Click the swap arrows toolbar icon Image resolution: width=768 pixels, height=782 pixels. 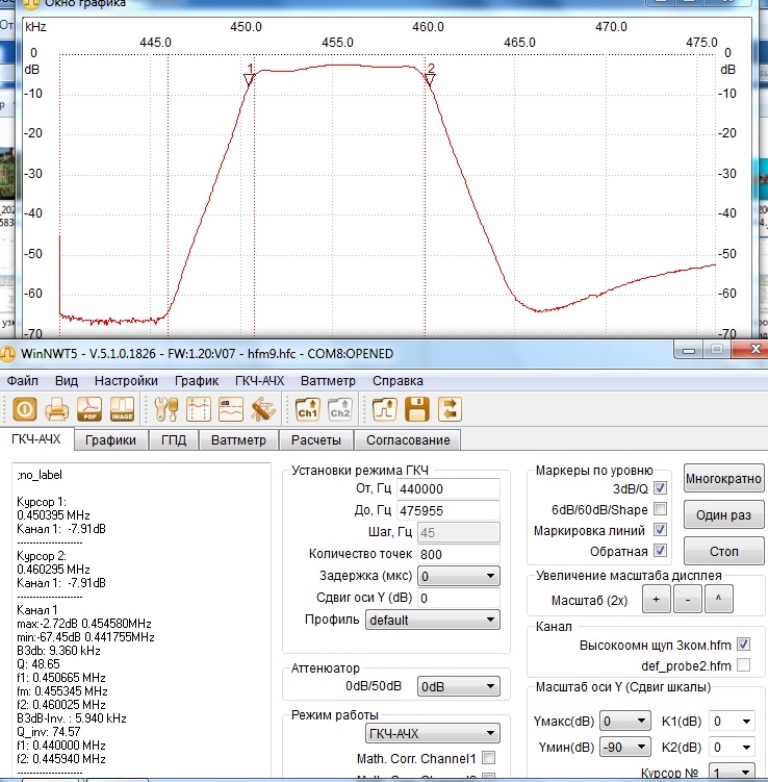click(450, 409)
